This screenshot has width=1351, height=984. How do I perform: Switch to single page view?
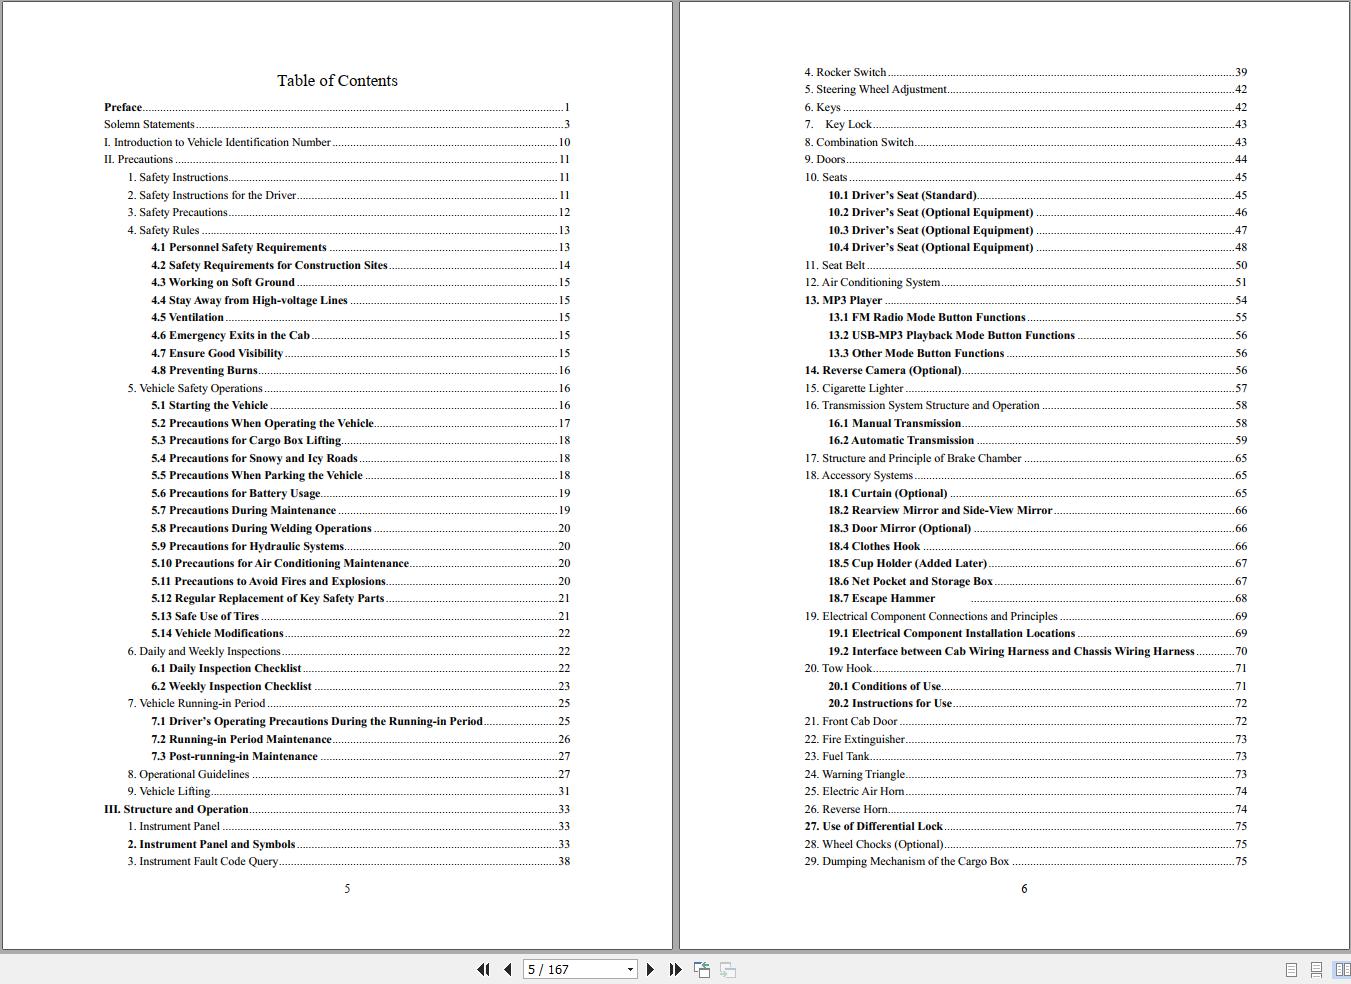[x=1290, y=969]
